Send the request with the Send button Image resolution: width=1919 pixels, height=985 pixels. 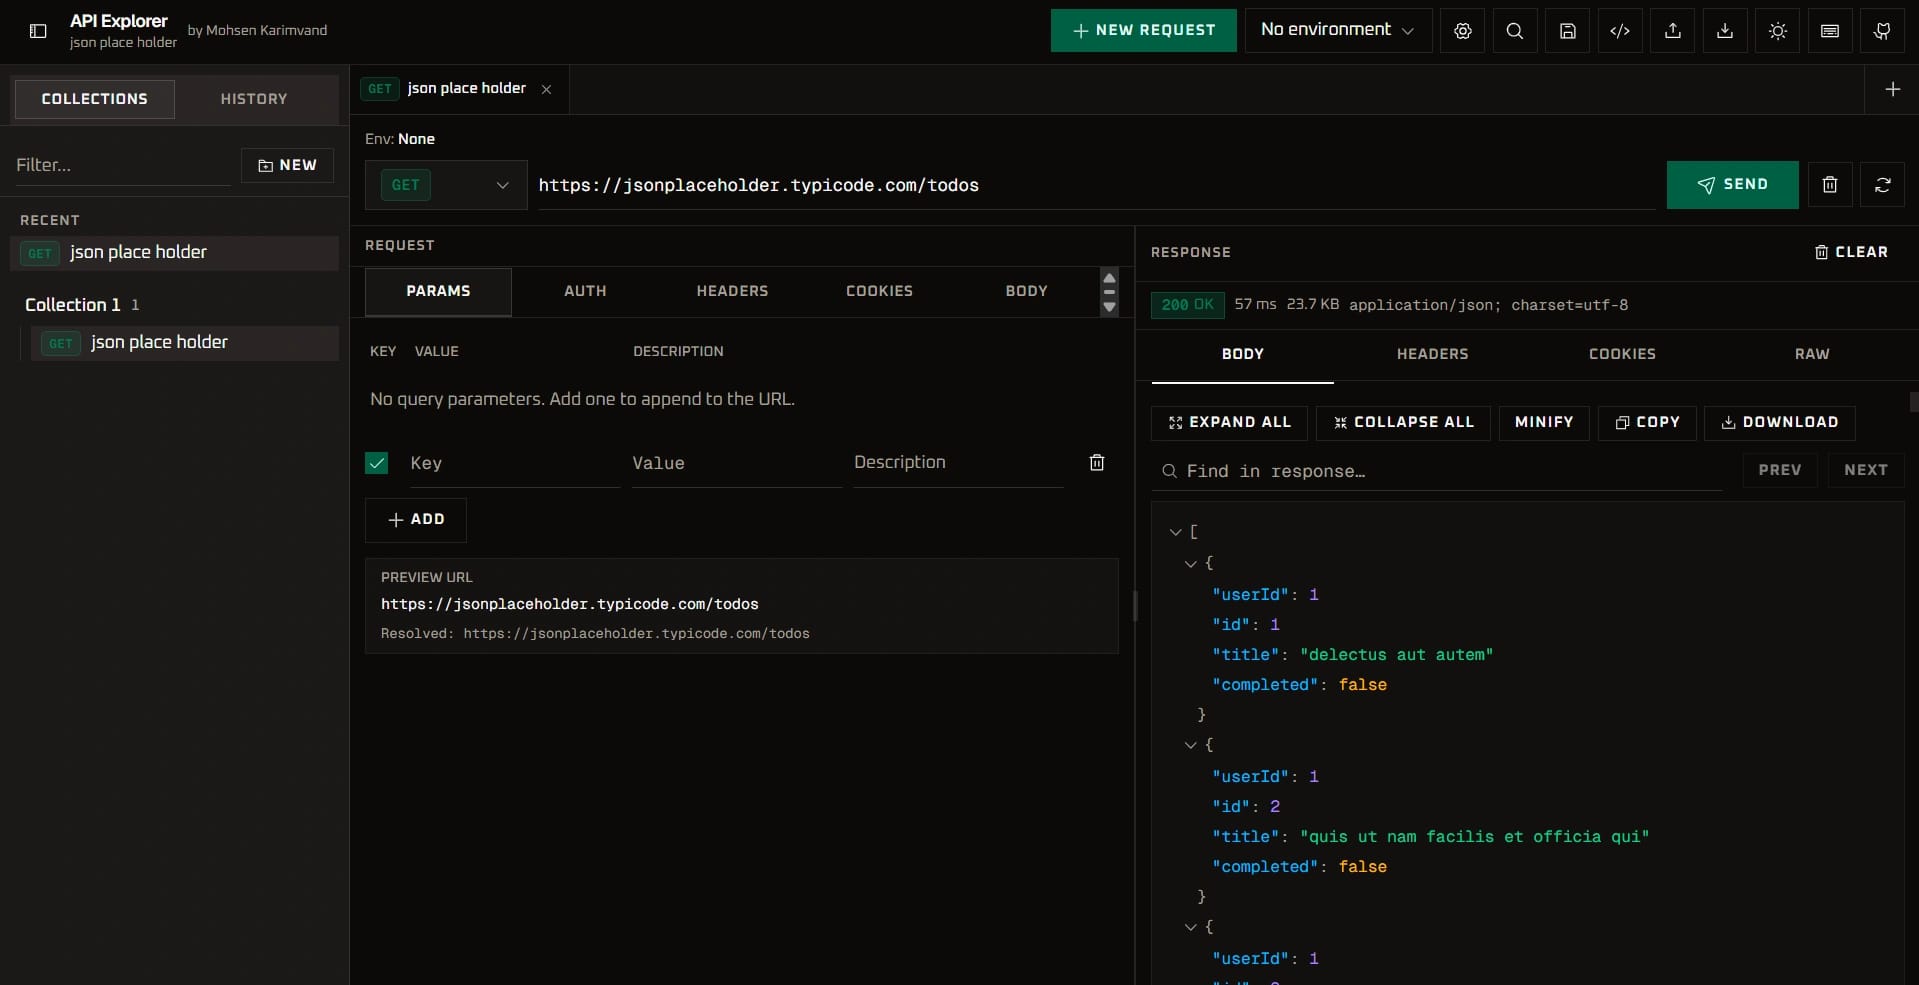pos(1732,185)
